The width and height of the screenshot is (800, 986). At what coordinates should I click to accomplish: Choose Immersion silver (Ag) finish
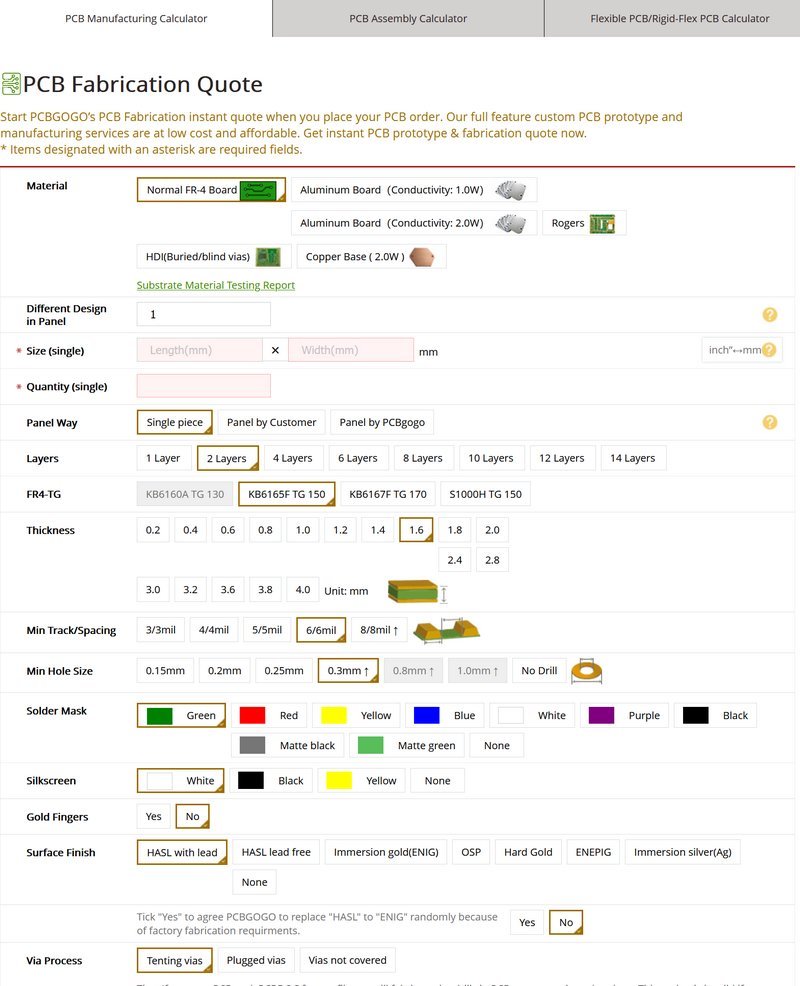(682, 853)
